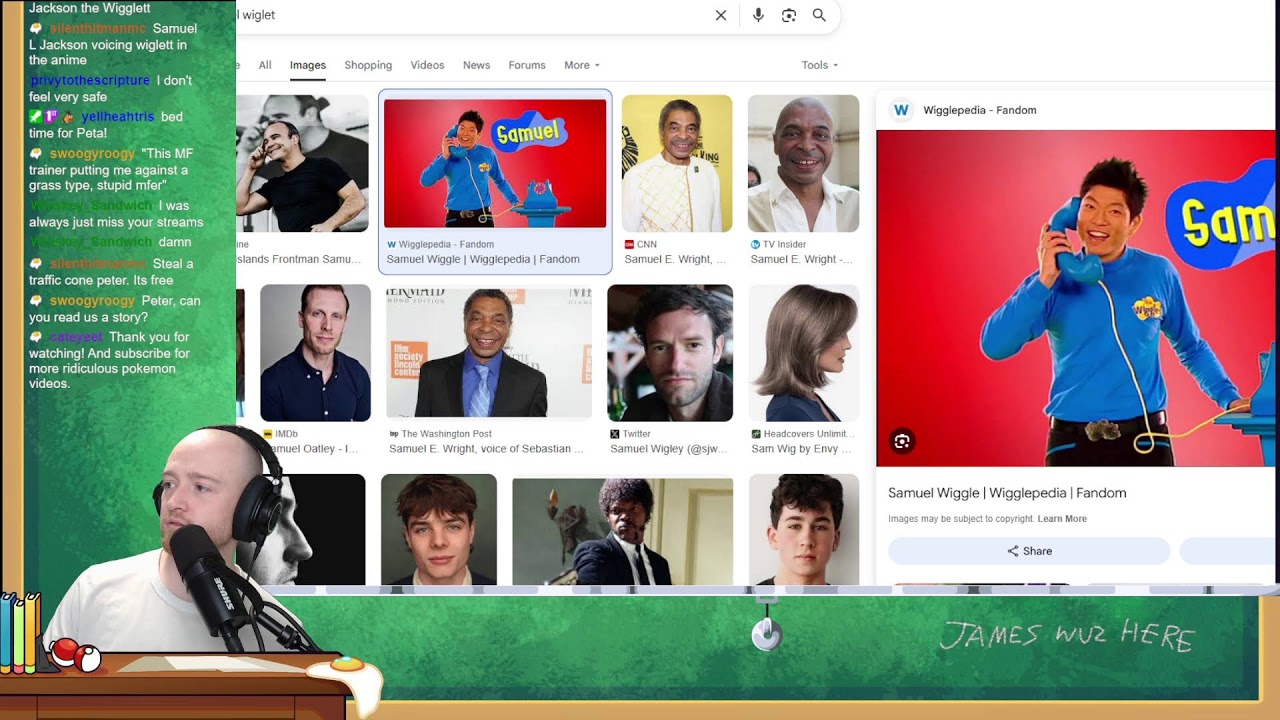The height and width of the screenshot is (720, 1280).
Task: Click the Lens icon on the large preview image
Action: [902, 441]
